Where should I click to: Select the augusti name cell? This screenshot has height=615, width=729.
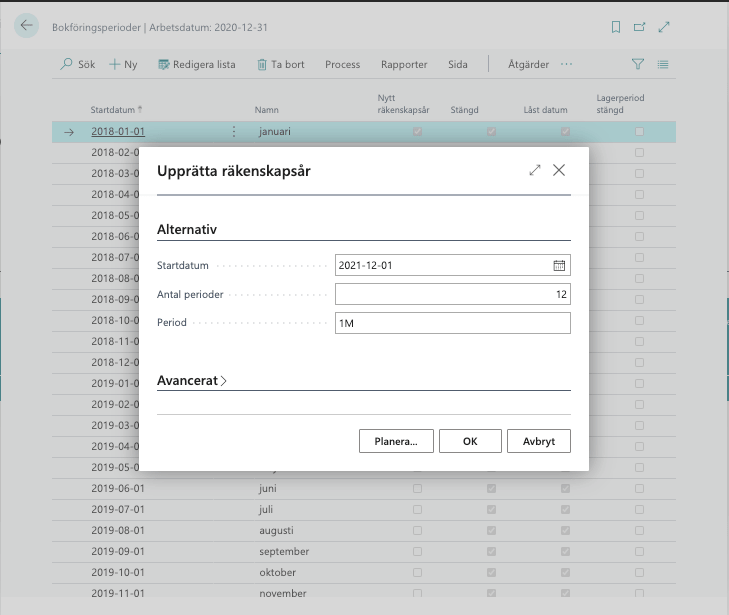click(x=276, y=530)
